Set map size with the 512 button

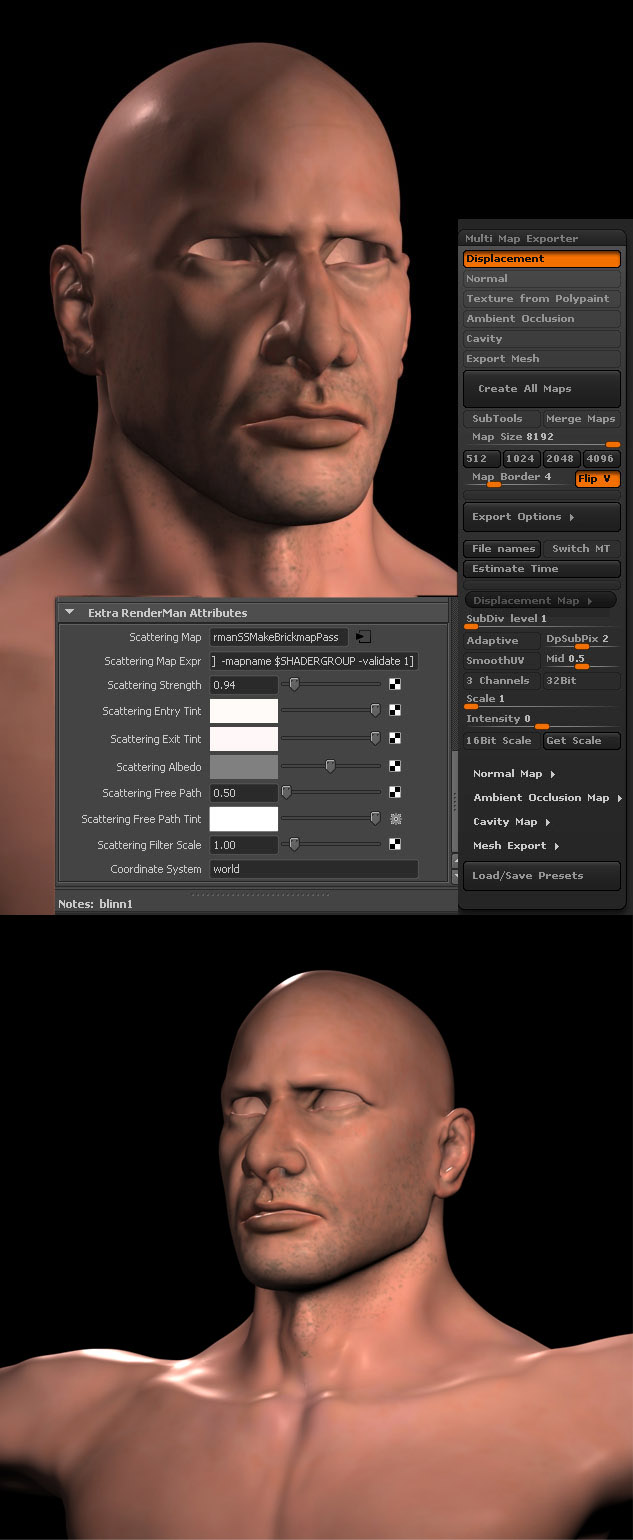[x=482, y=459]
